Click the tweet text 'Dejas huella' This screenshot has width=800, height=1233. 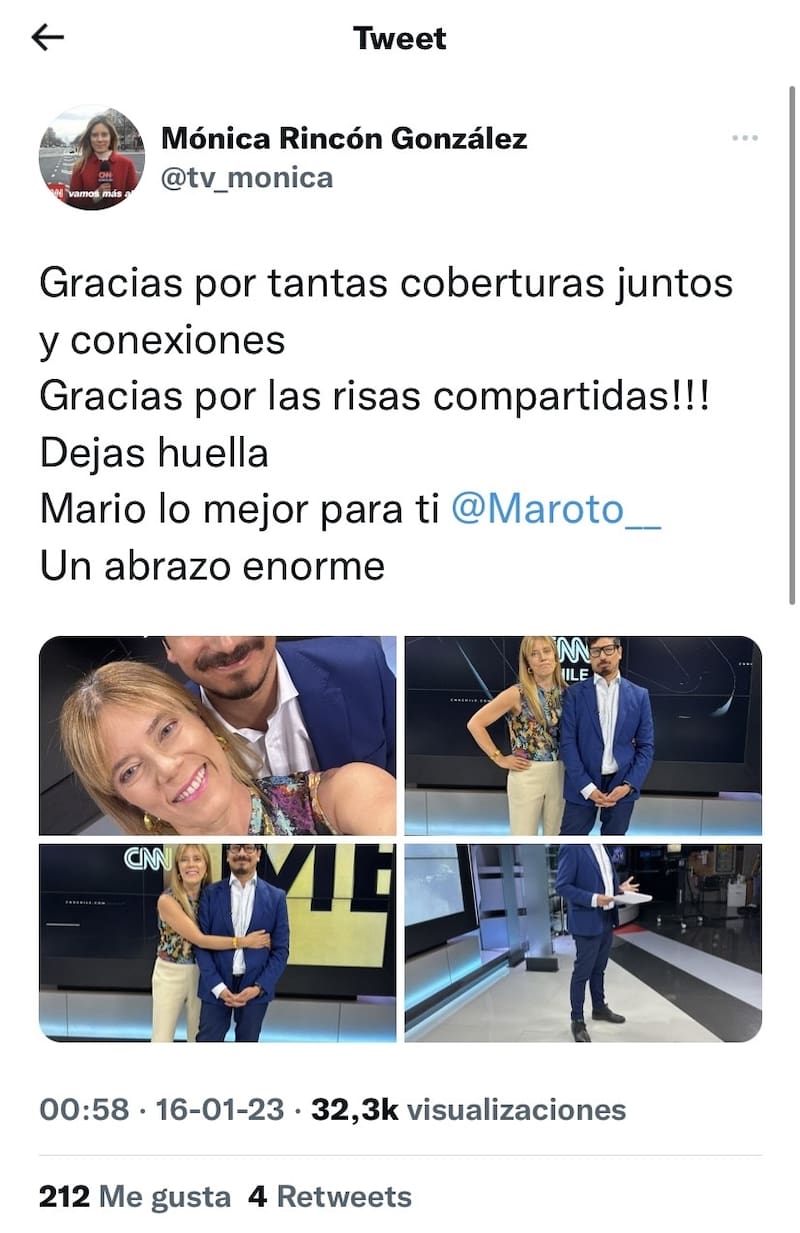pyautogui.click(x=154, y=454)
